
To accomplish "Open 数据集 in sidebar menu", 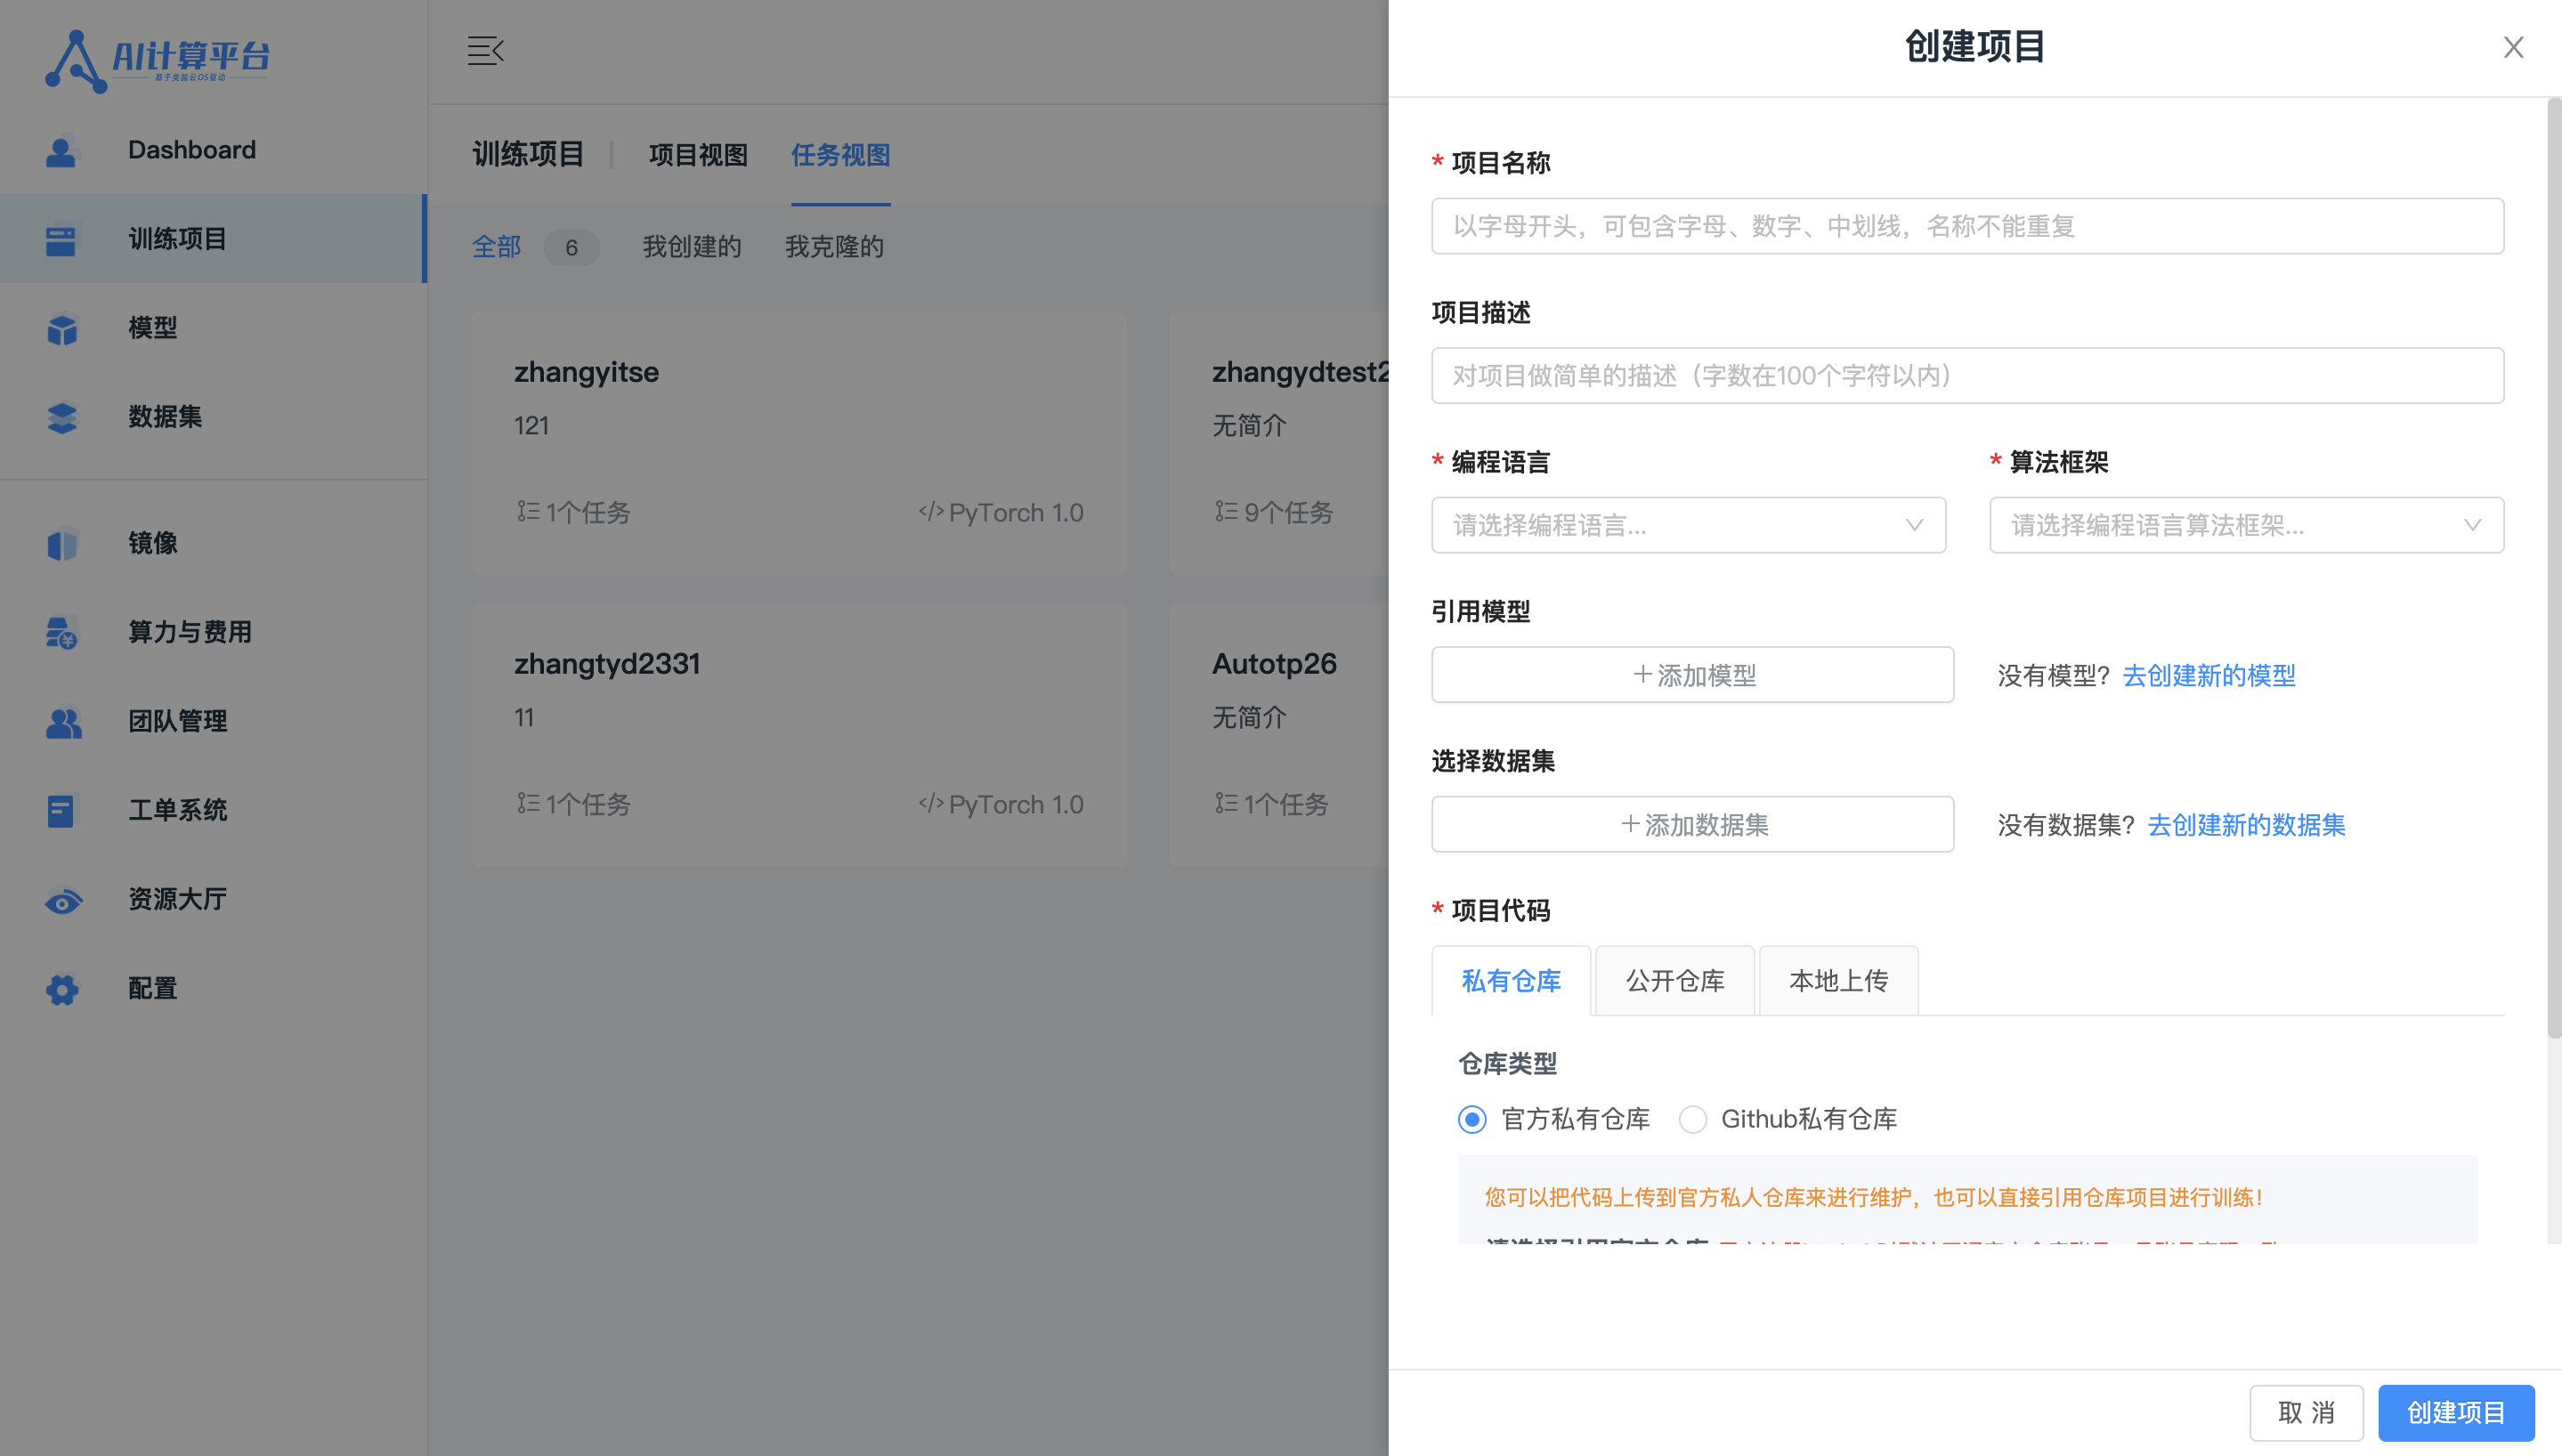I will 213,417.
